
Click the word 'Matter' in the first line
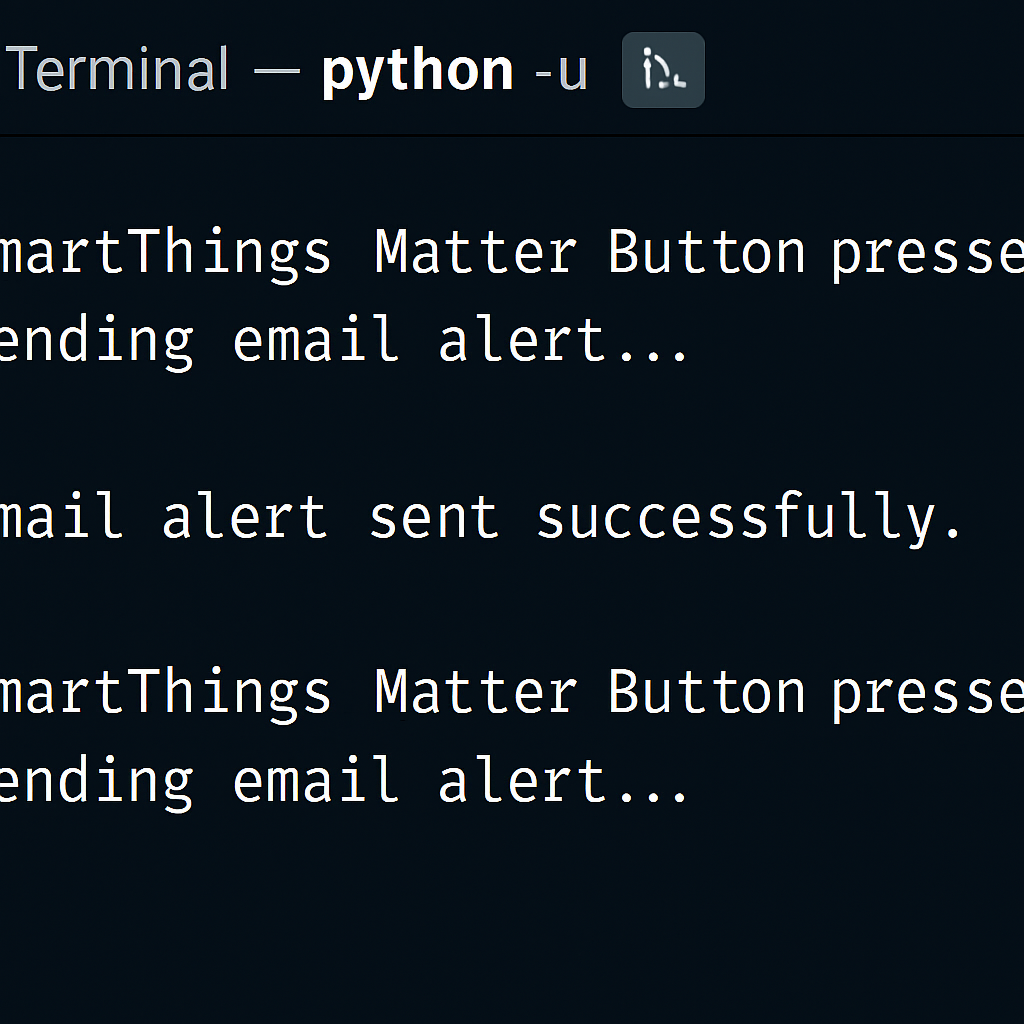tap(475, 252)
